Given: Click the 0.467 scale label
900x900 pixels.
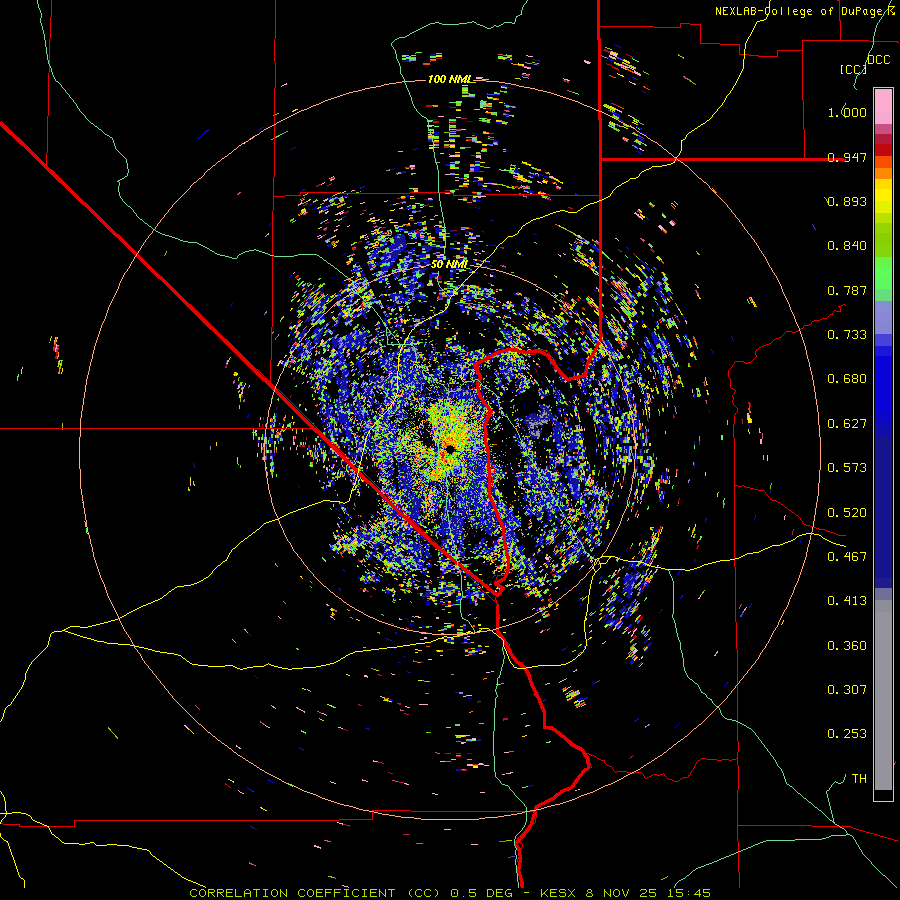Looking at the screenshot, I should click(847, 557).
